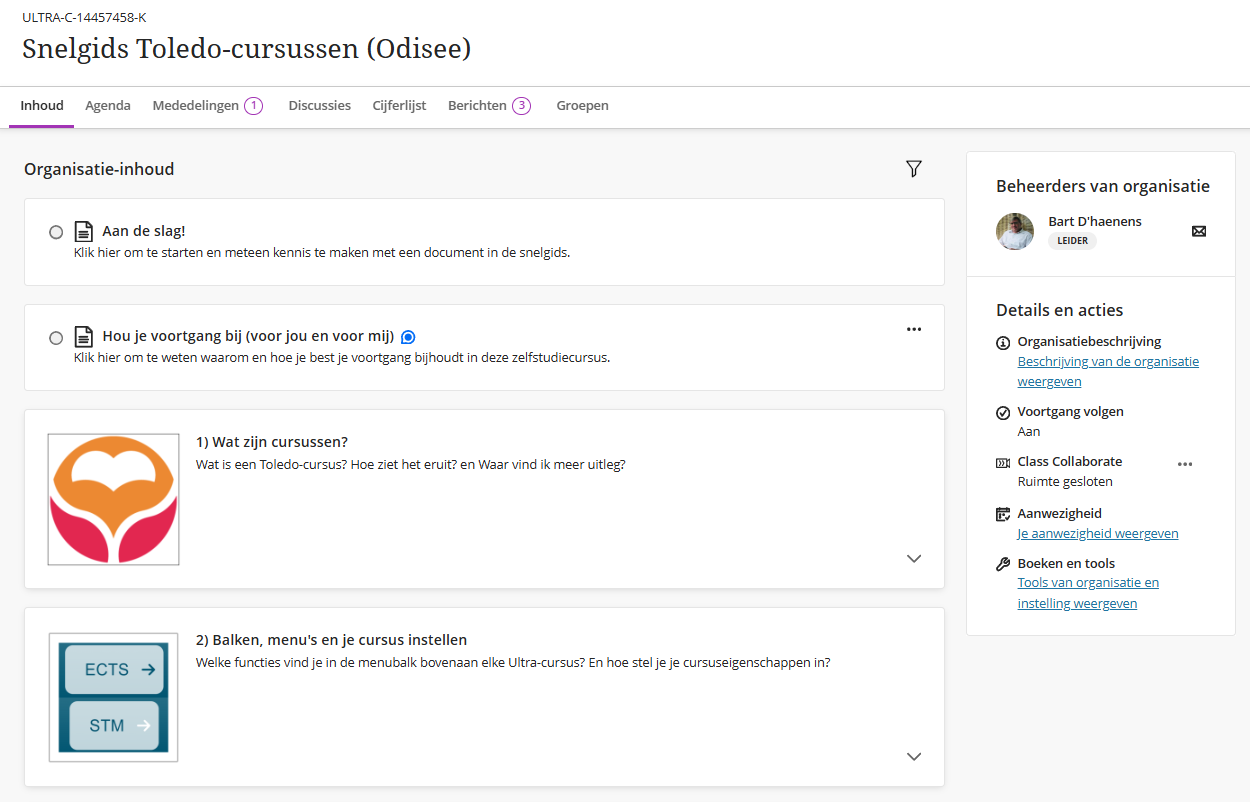
Task: View the Cijferlijst tab
Action: 399,106
